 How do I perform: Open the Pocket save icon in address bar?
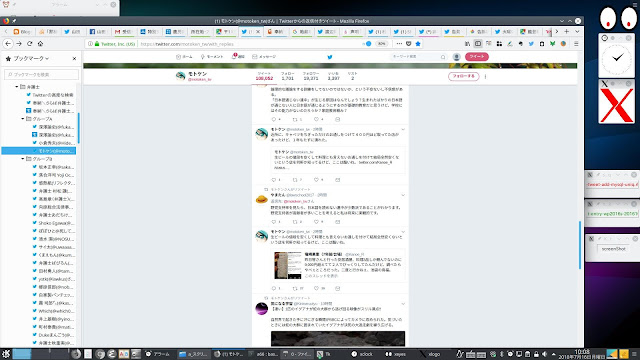(x=409, y=44)
